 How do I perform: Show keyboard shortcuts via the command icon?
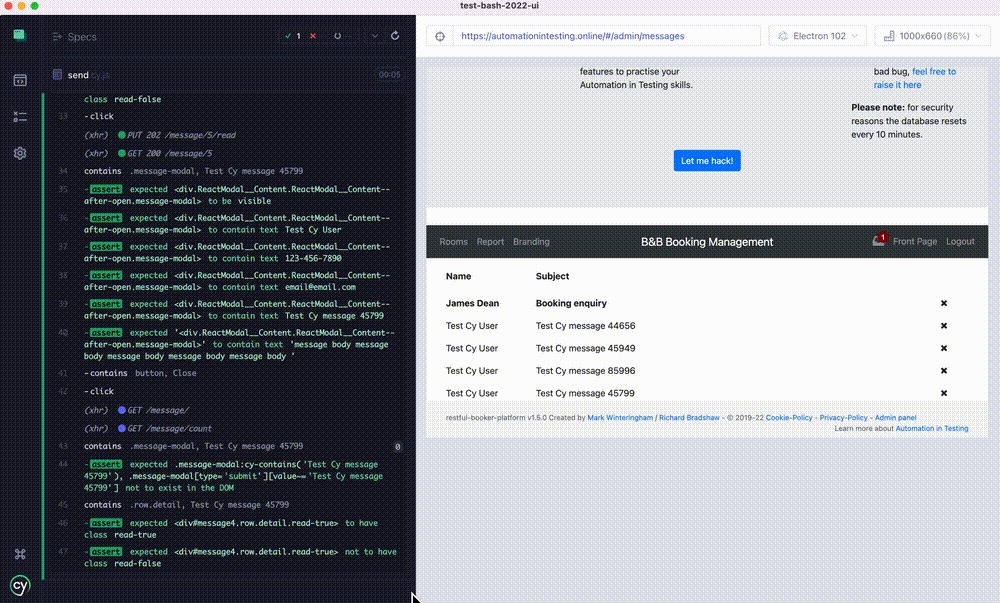20,554
